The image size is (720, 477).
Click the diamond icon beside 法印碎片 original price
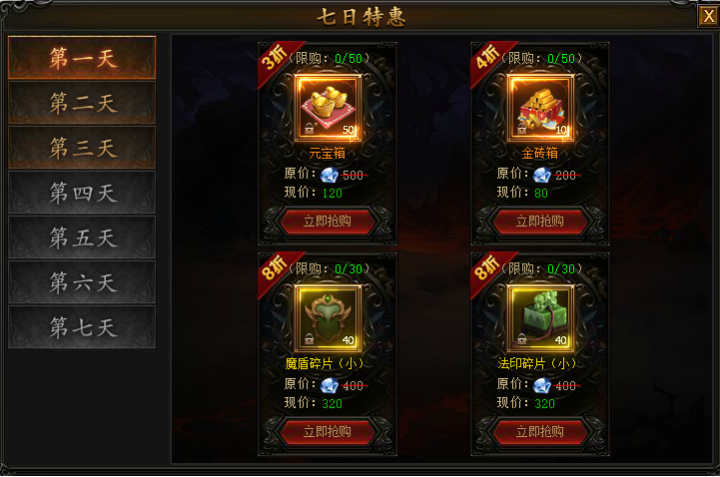tap(542, 385)
